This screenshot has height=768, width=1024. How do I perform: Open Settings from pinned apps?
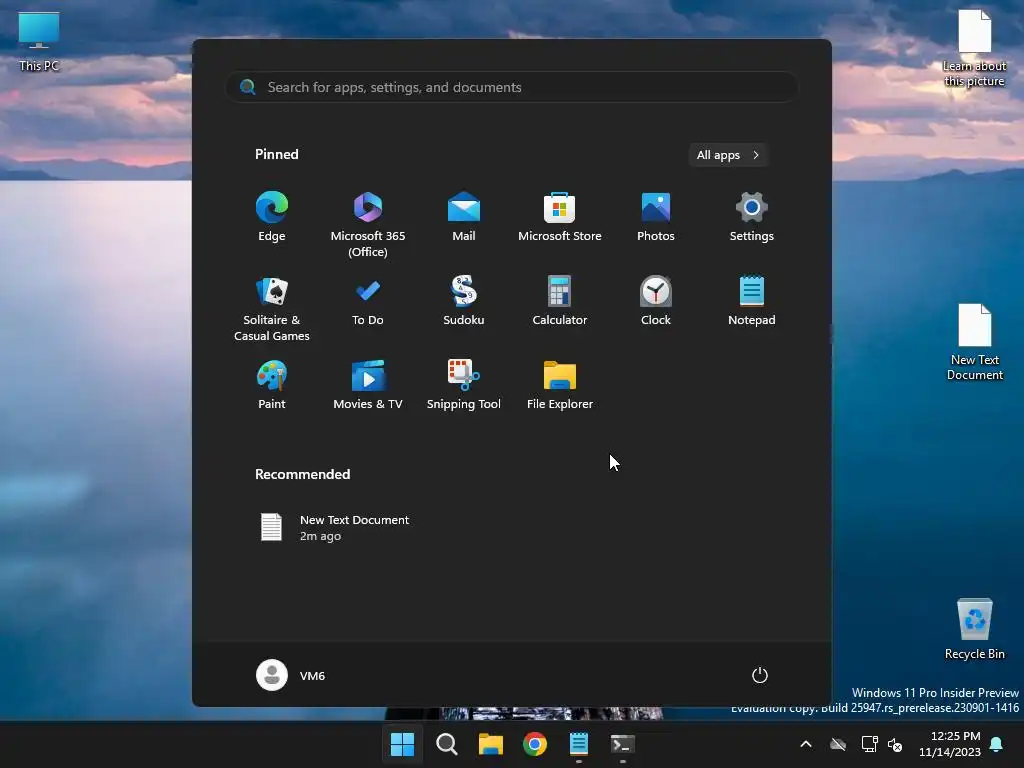[x=752, y=217]
